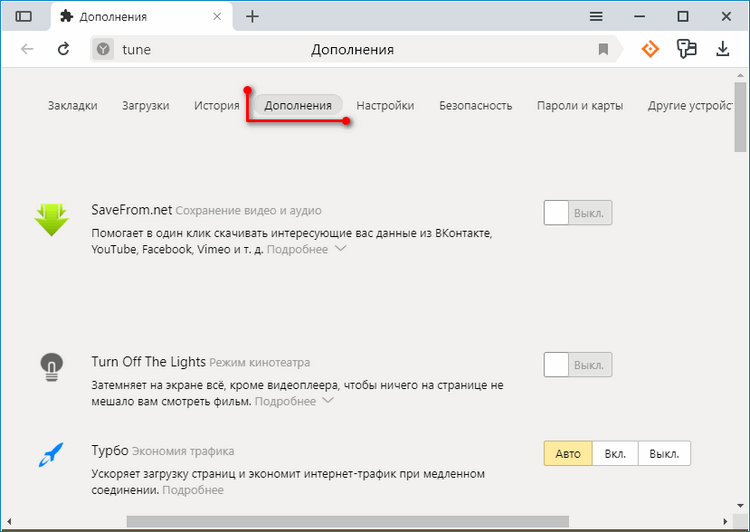Click the scroll up arrow
Screen dimensions: 750x532
pos(740,75)
